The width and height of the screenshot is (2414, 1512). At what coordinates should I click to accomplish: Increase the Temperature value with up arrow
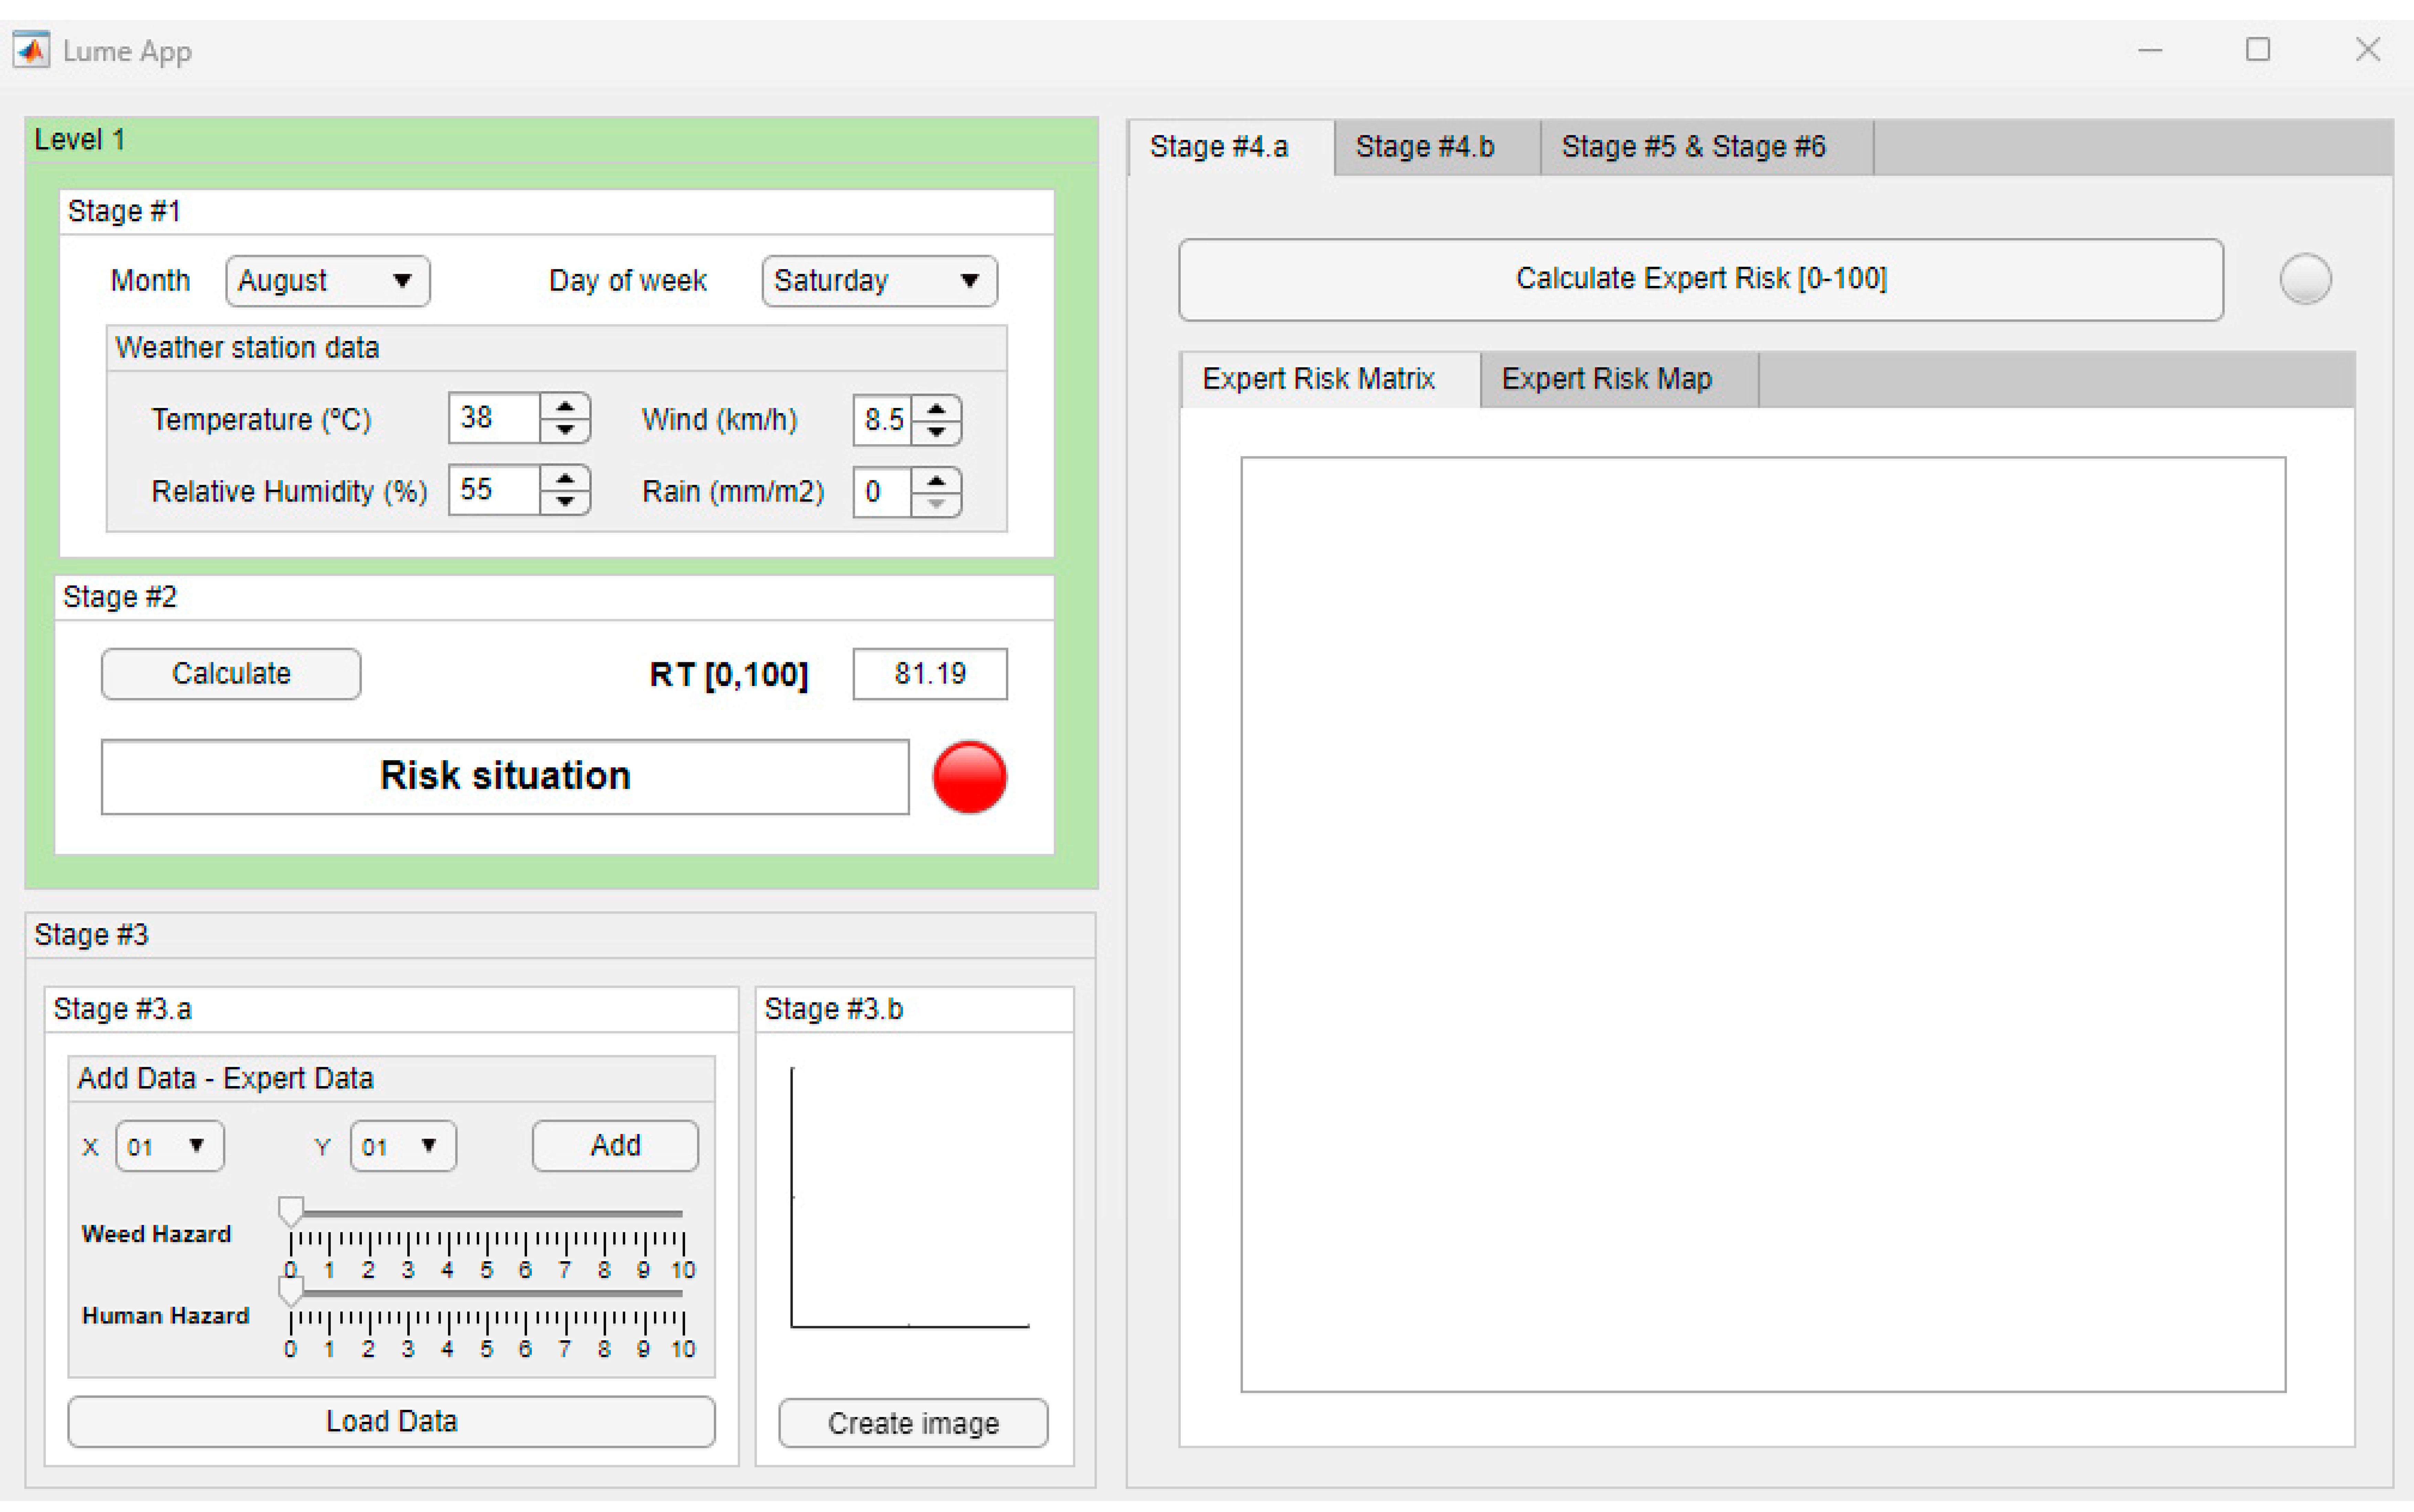click(565, 406)
